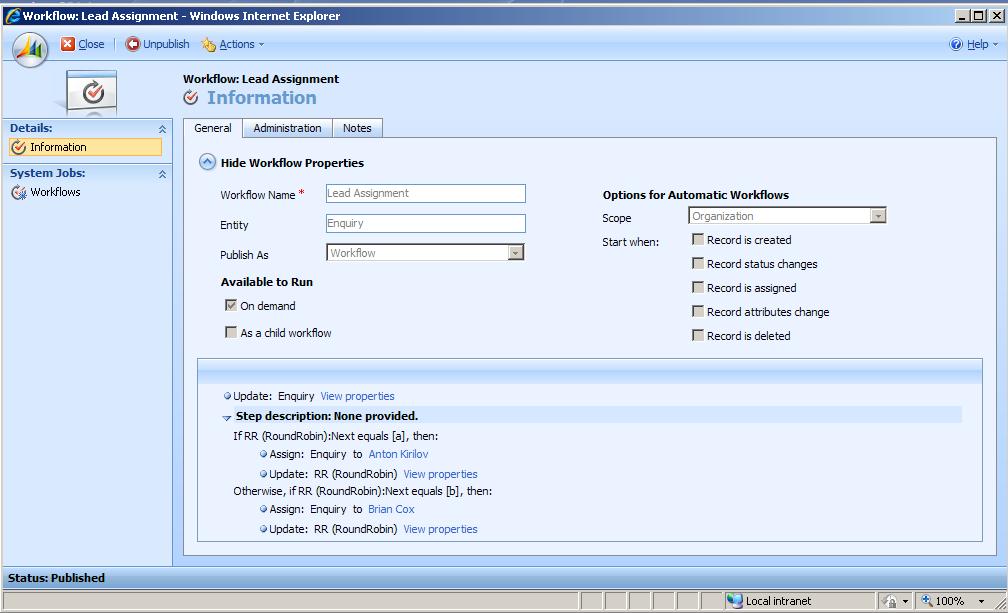Click the Actions toolbar icon

[x=208, y=44]
